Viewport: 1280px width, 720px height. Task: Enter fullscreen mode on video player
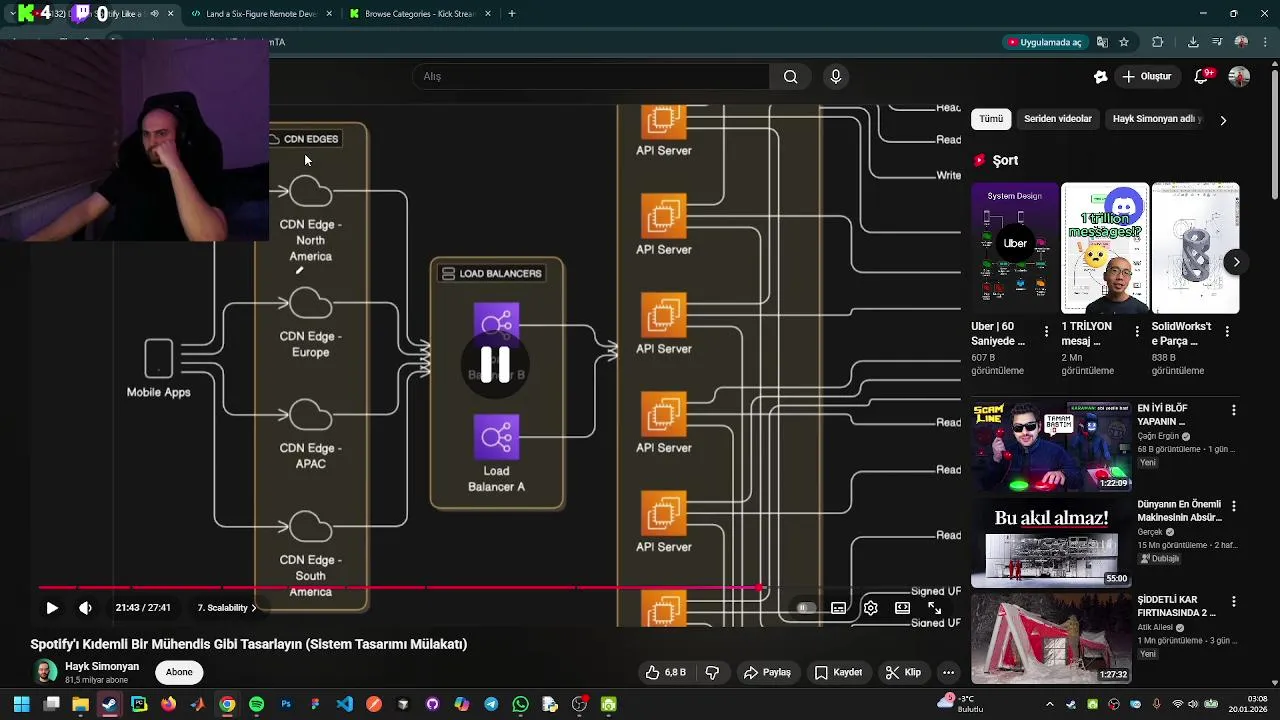click(x=934, y=608)
